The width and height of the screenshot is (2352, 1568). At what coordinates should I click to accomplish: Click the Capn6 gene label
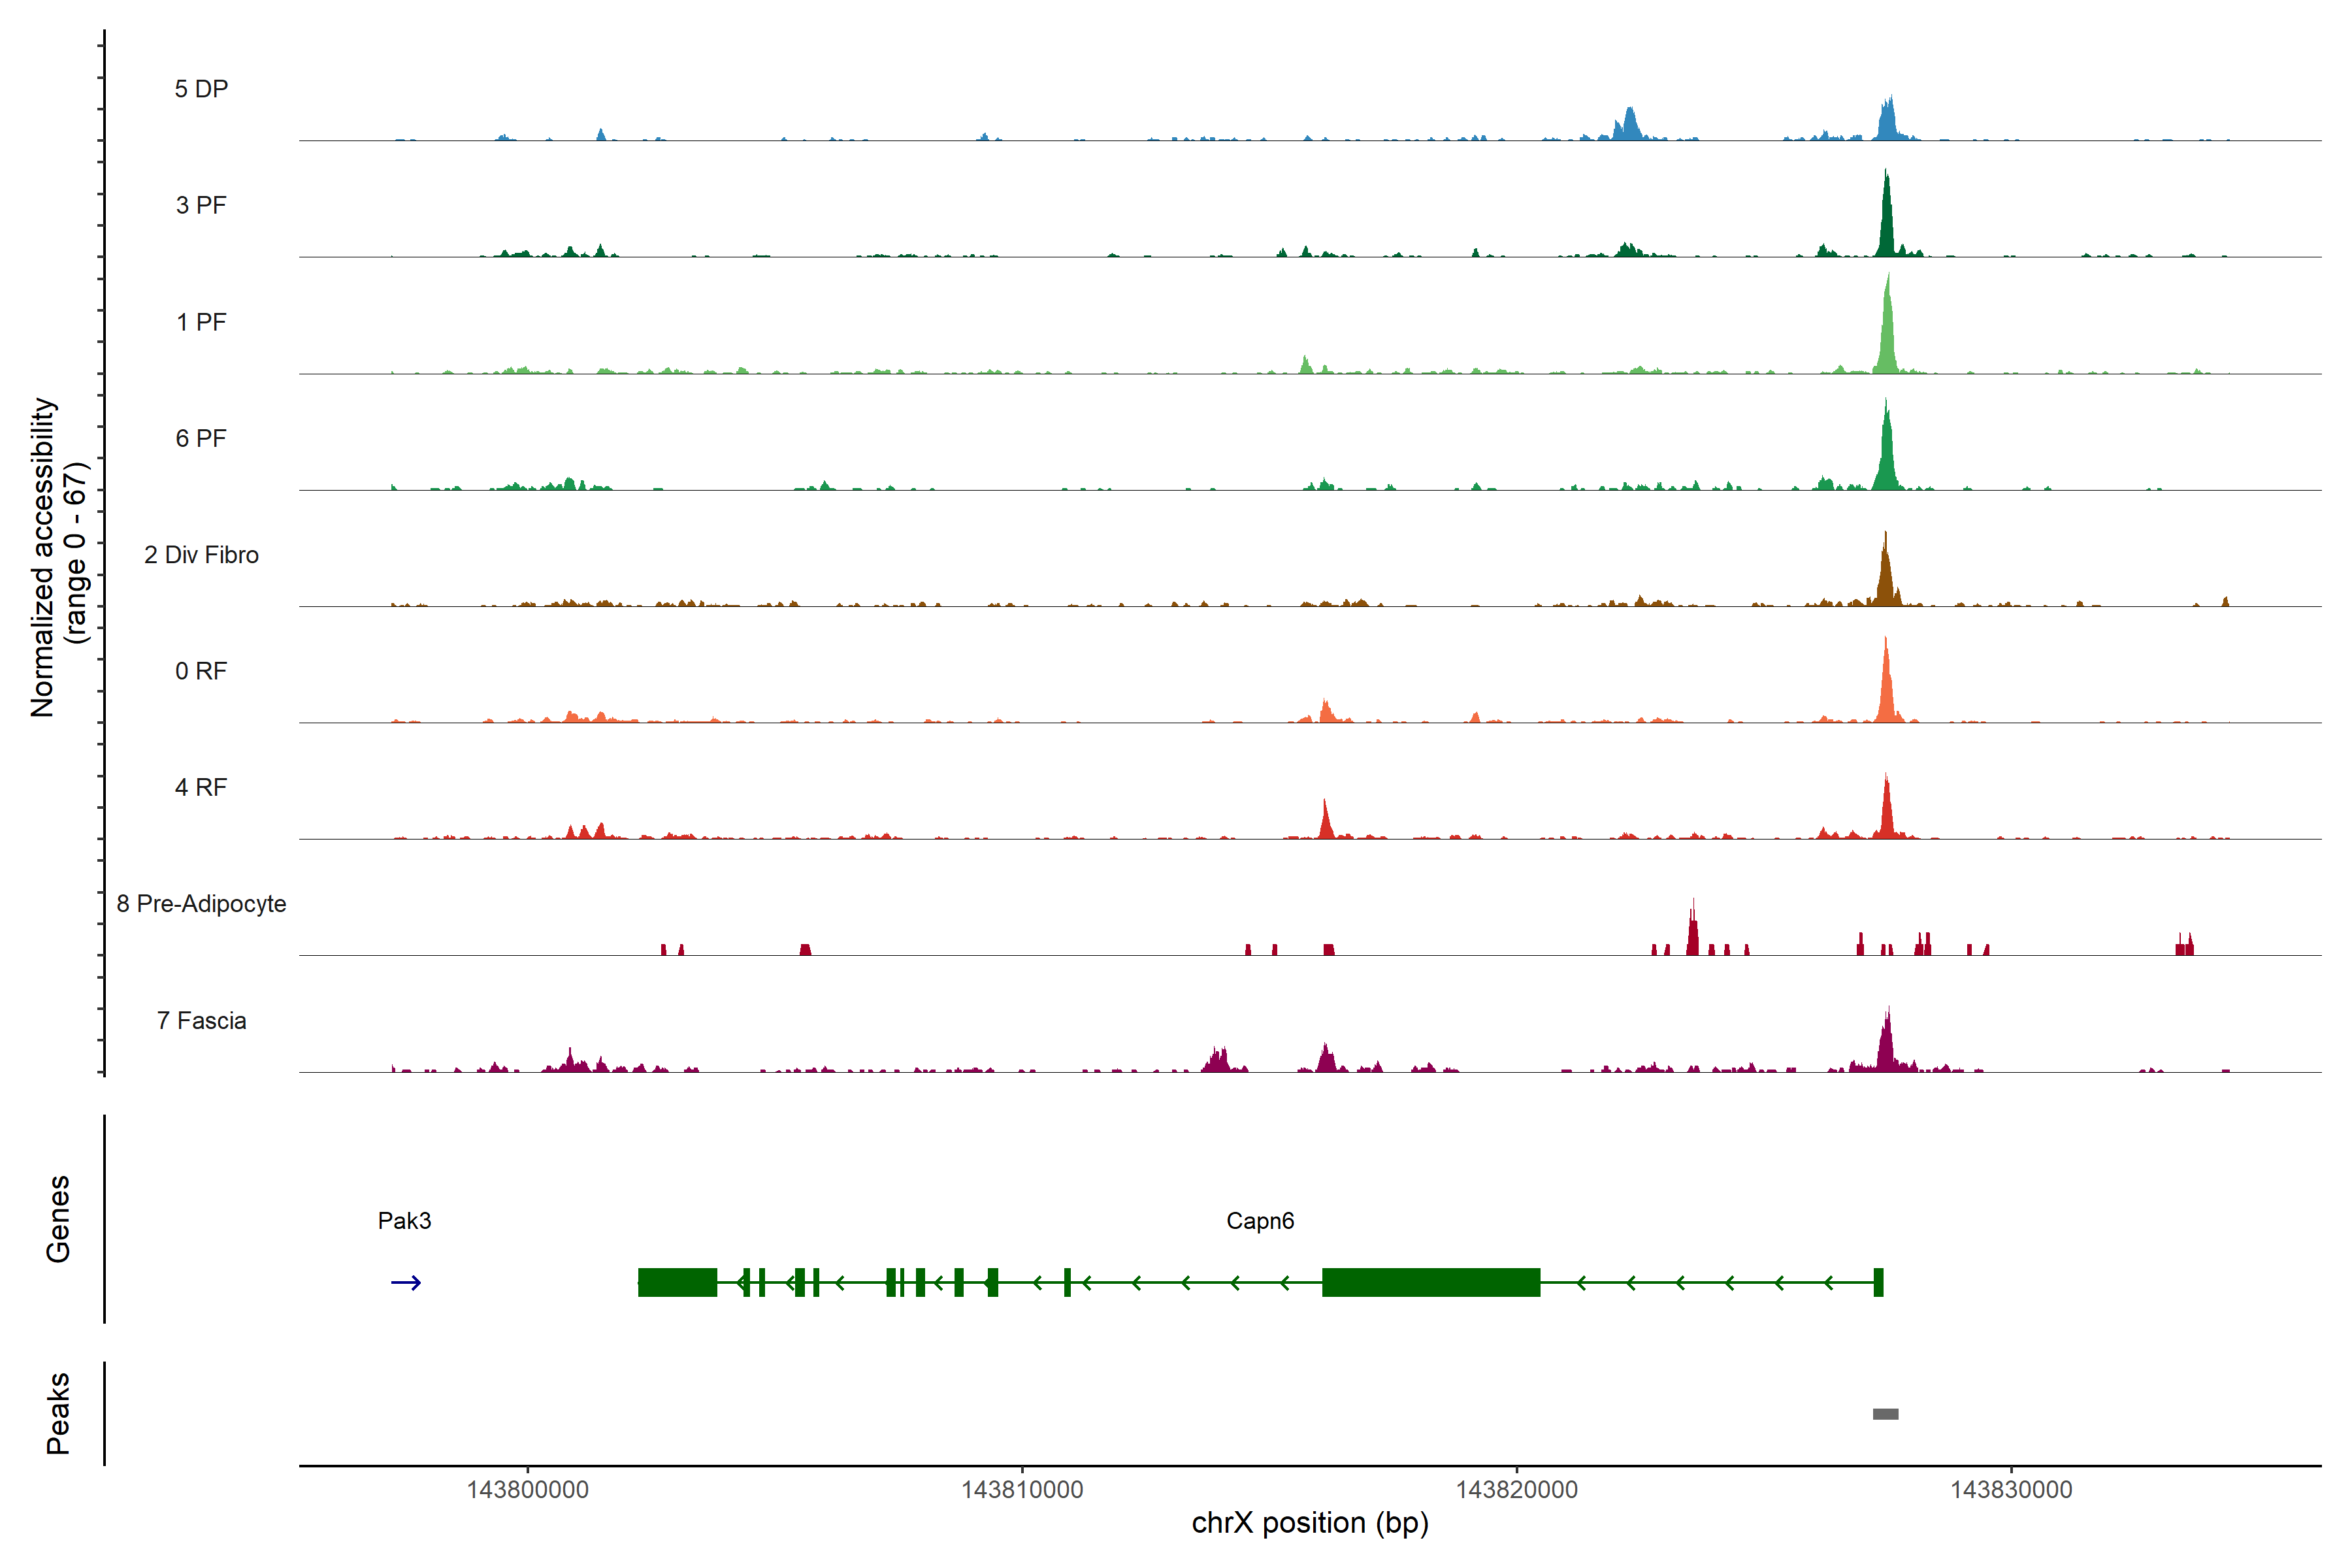[x=1260, y=1221]
